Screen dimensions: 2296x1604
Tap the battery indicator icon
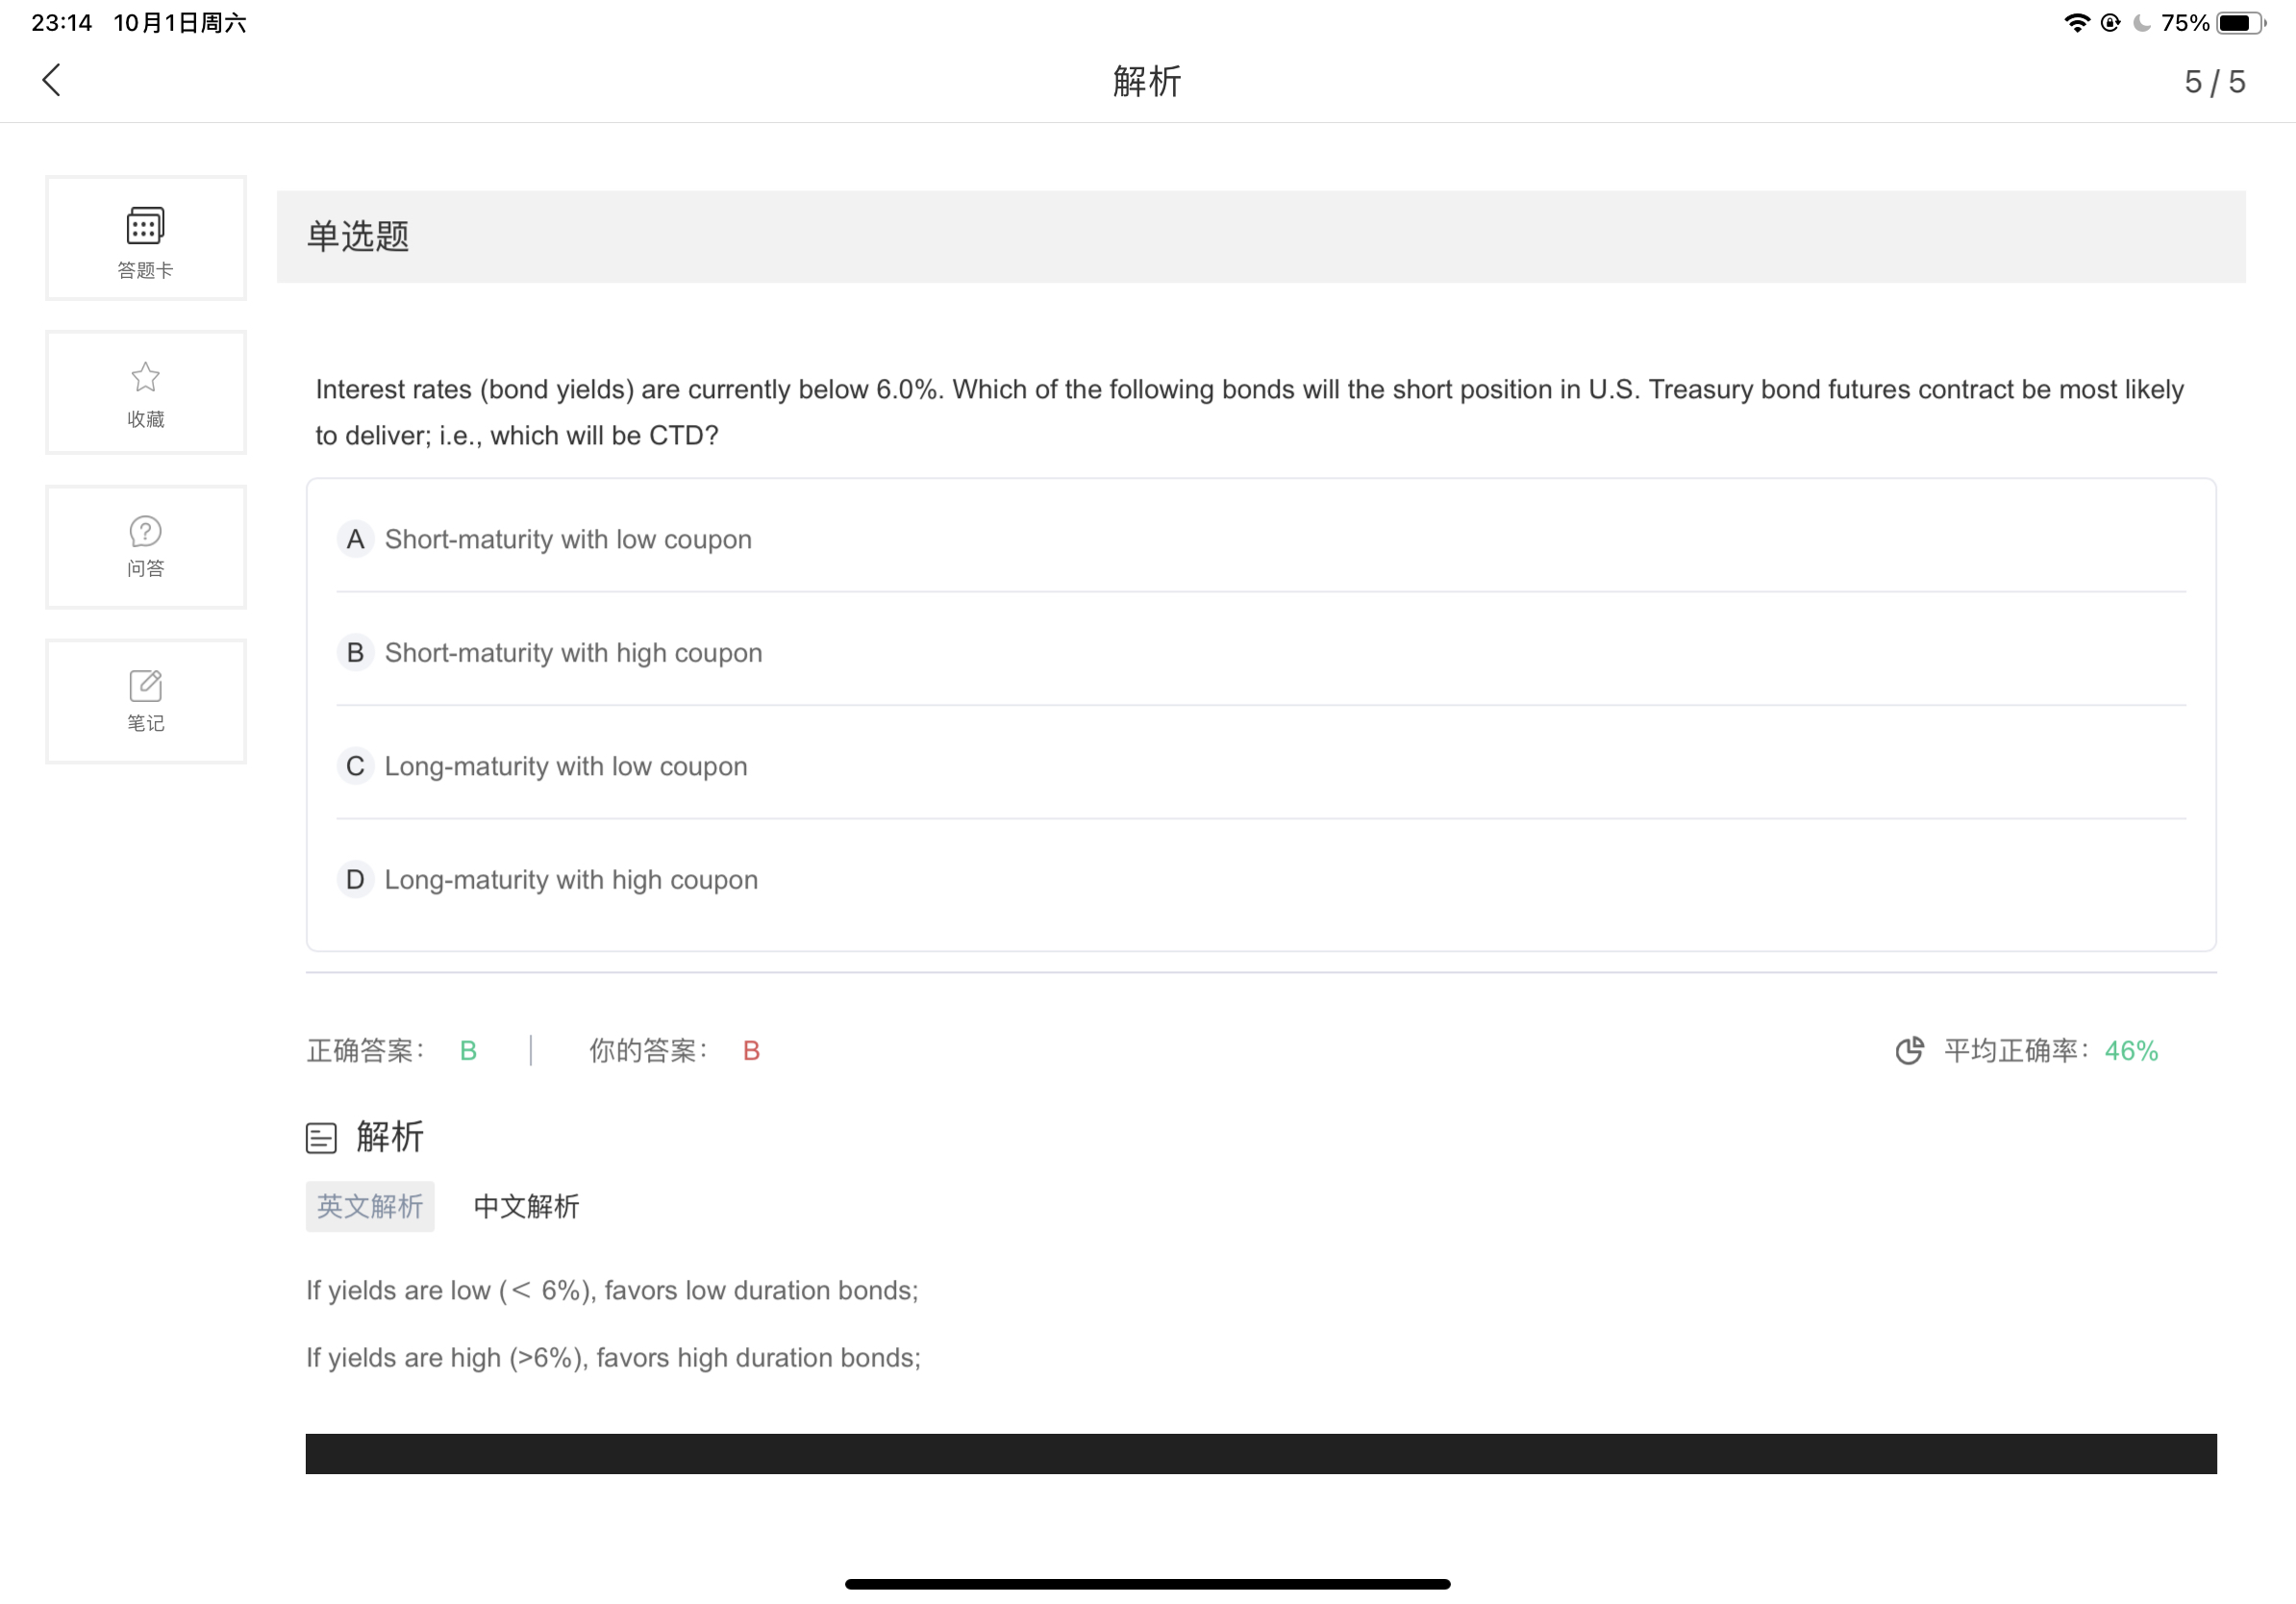coord(2240,23)
